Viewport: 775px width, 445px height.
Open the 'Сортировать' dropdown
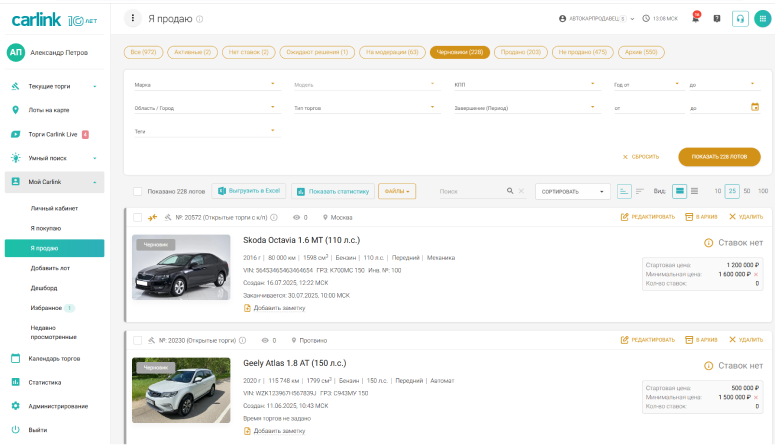coord(573,191)
